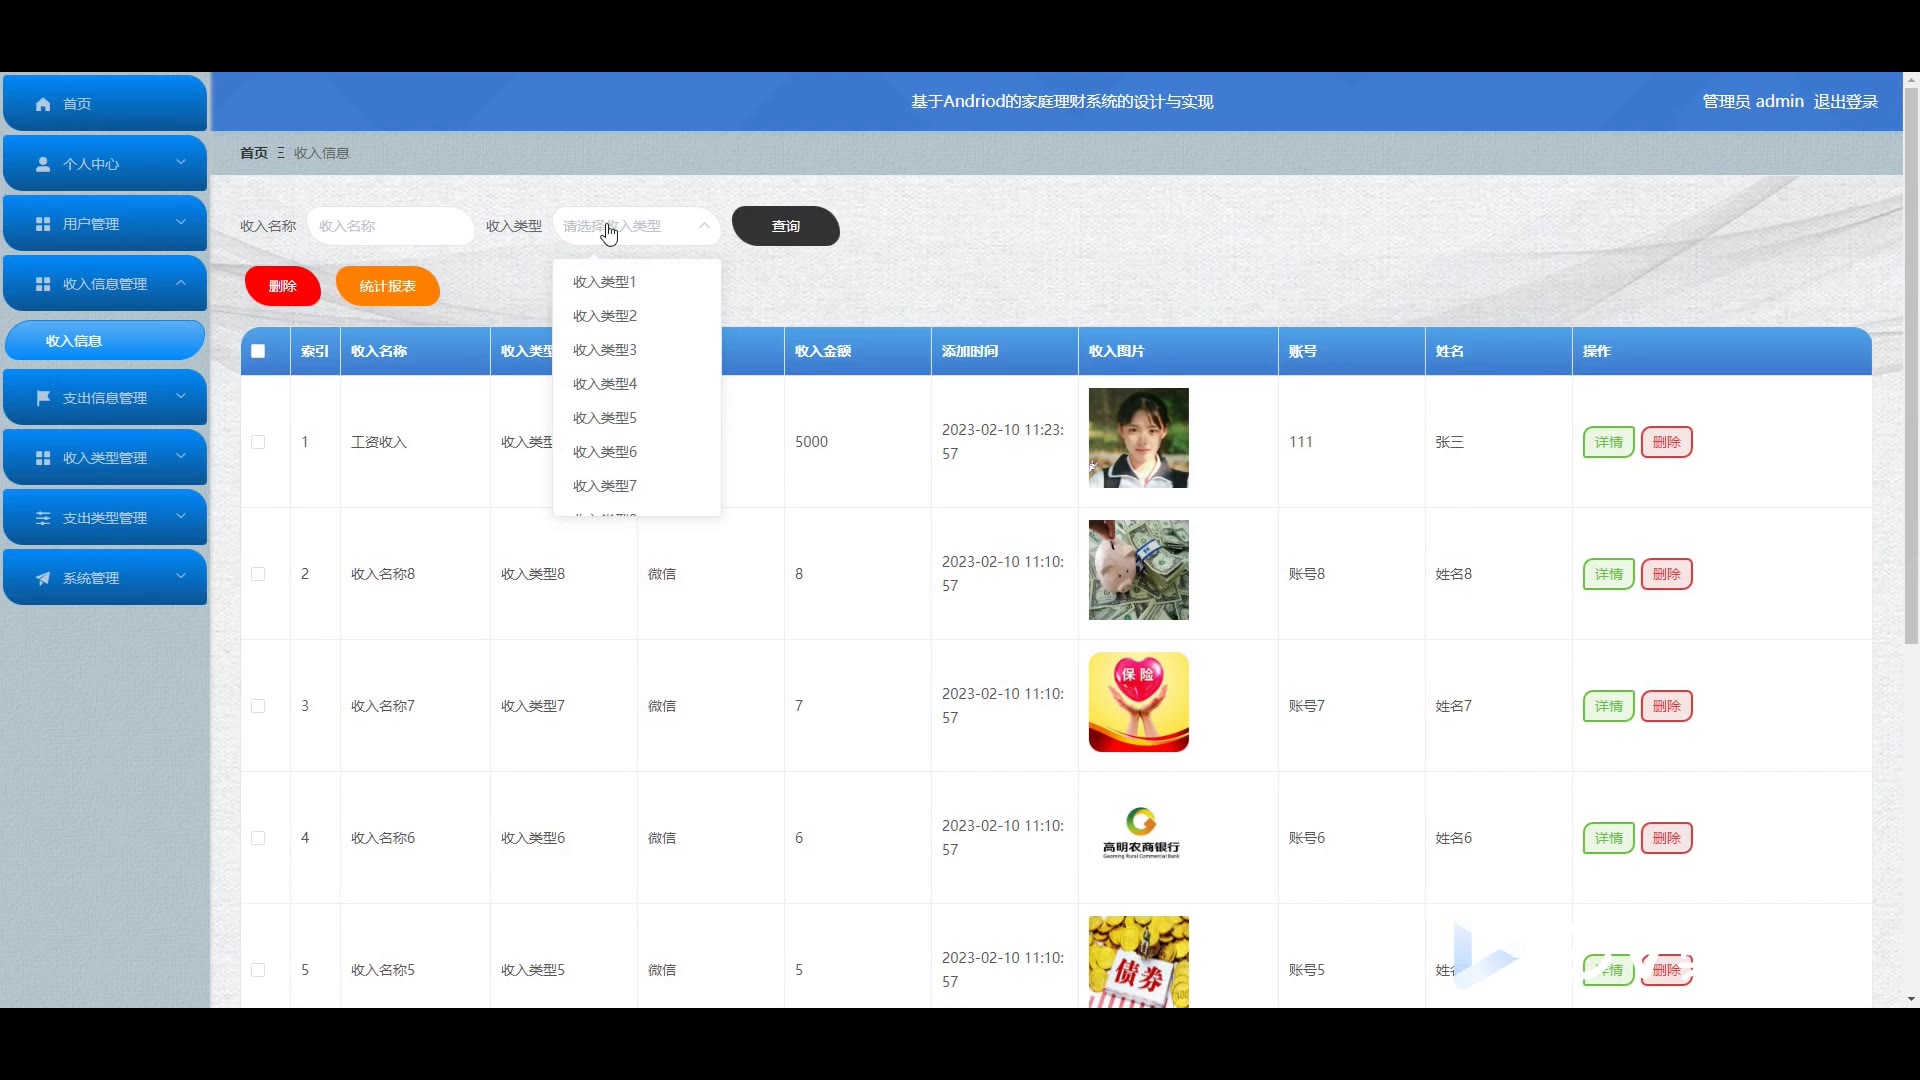The width and height of the screenshot is (1920, 1080).
Task: Click the 管理员 admin label
Action: [1753, 102]
